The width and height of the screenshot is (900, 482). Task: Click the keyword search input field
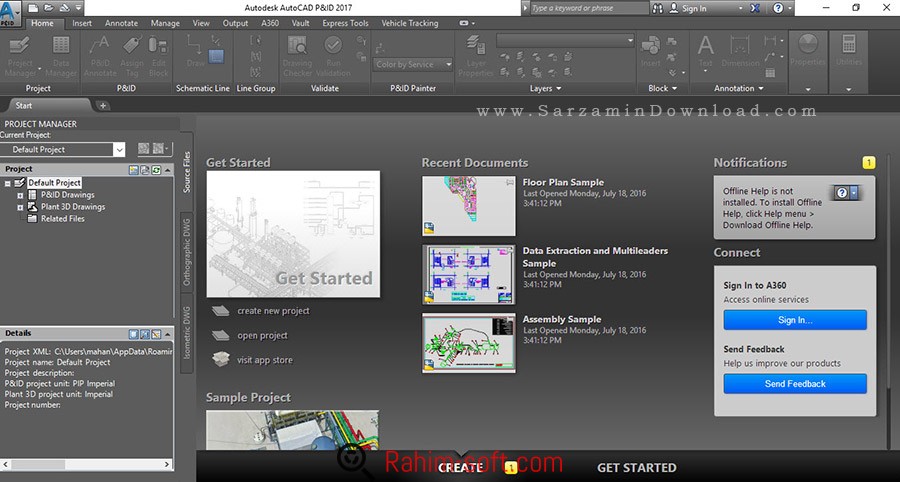pyautogui.click(x=590, y=8)
